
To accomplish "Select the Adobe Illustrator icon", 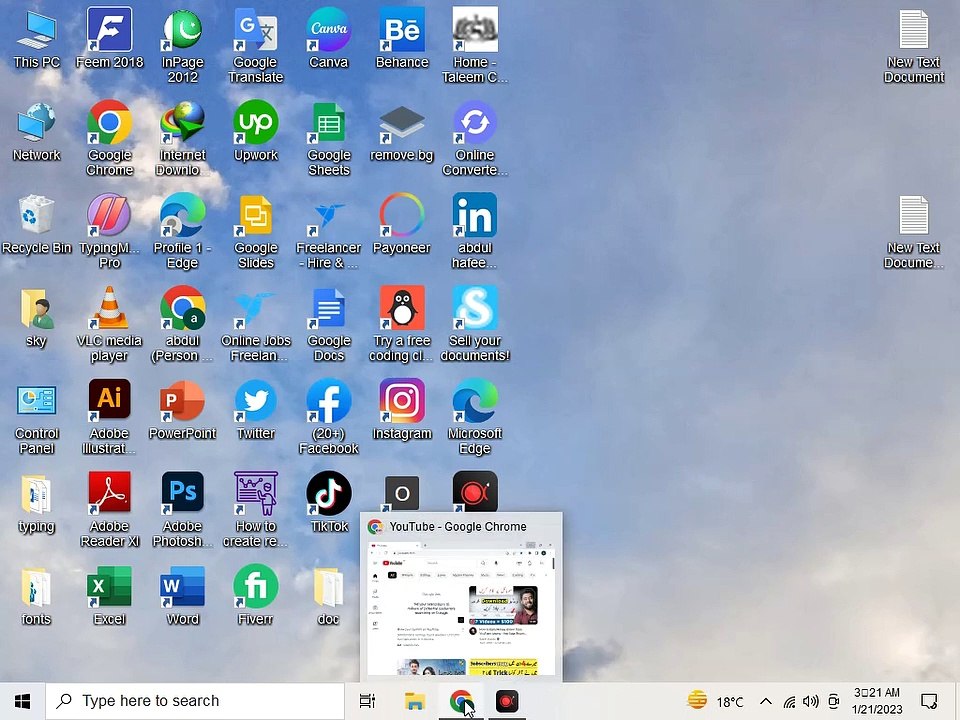I will pos(110,419).
